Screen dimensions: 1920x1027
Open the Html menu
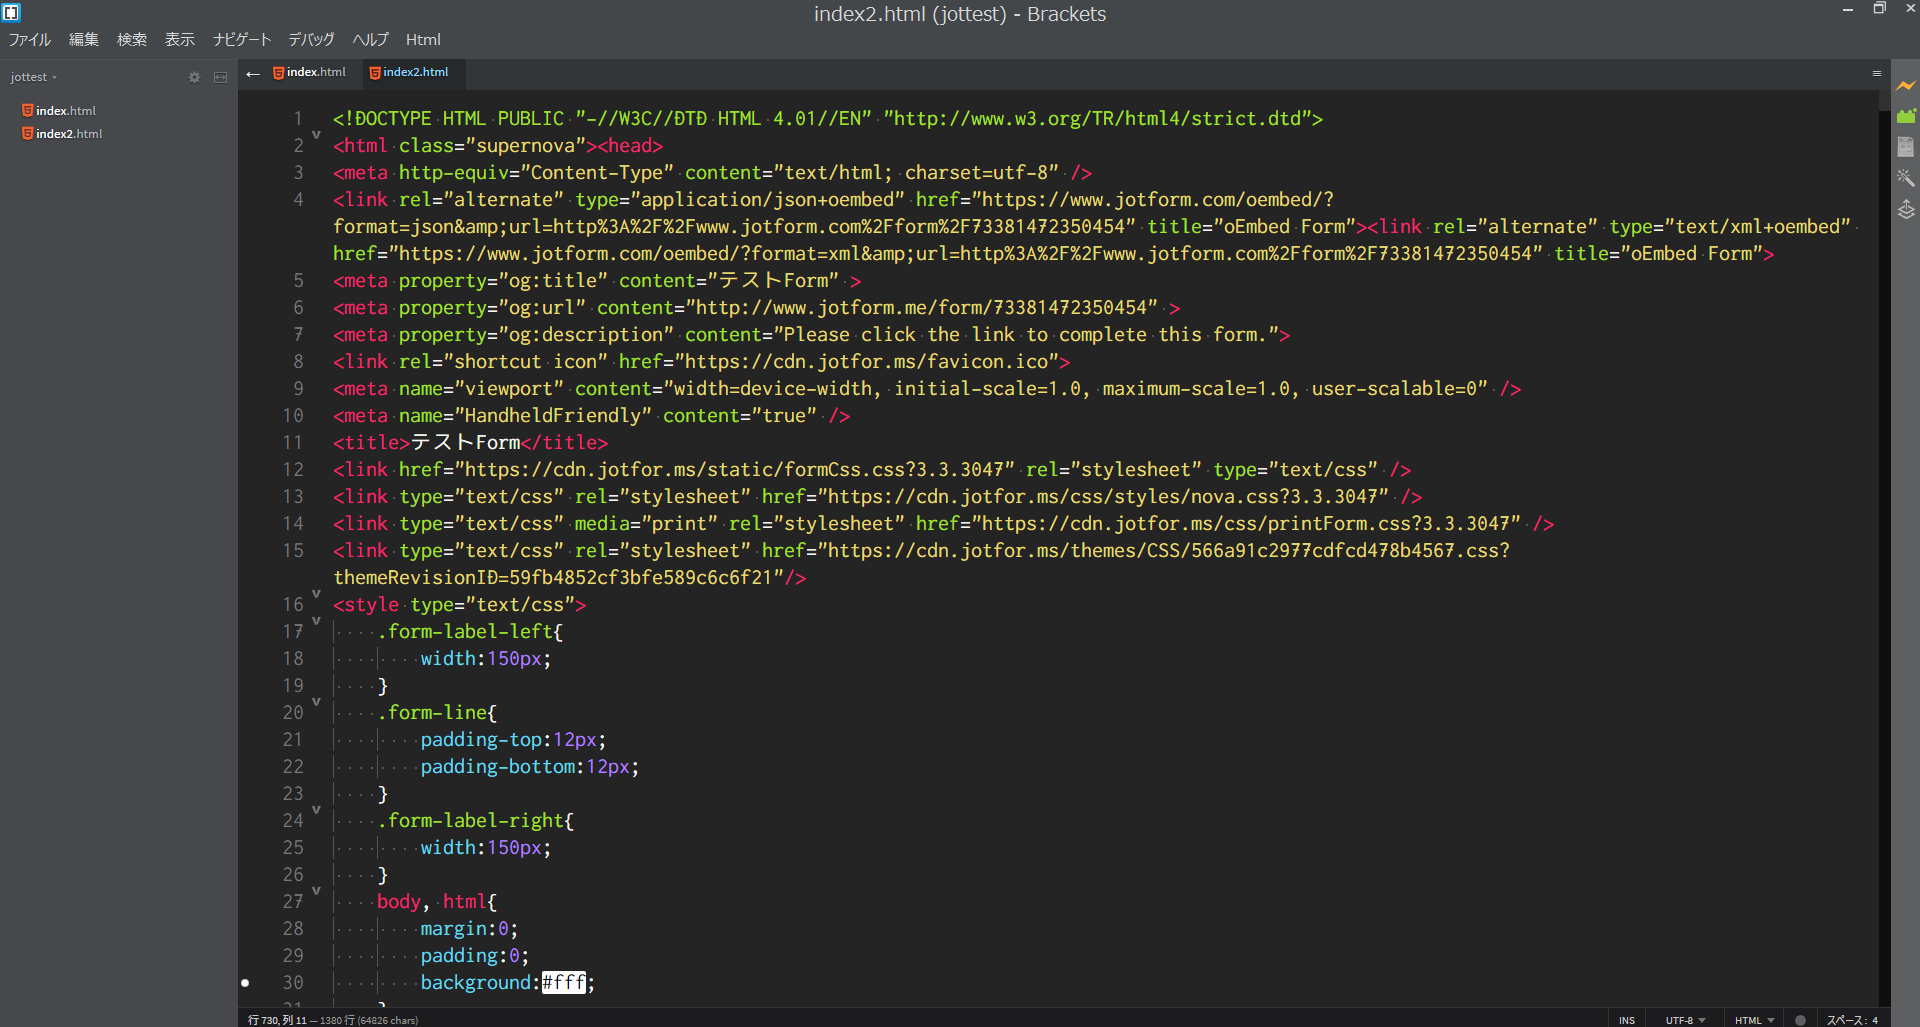click(x=423, y=39)
